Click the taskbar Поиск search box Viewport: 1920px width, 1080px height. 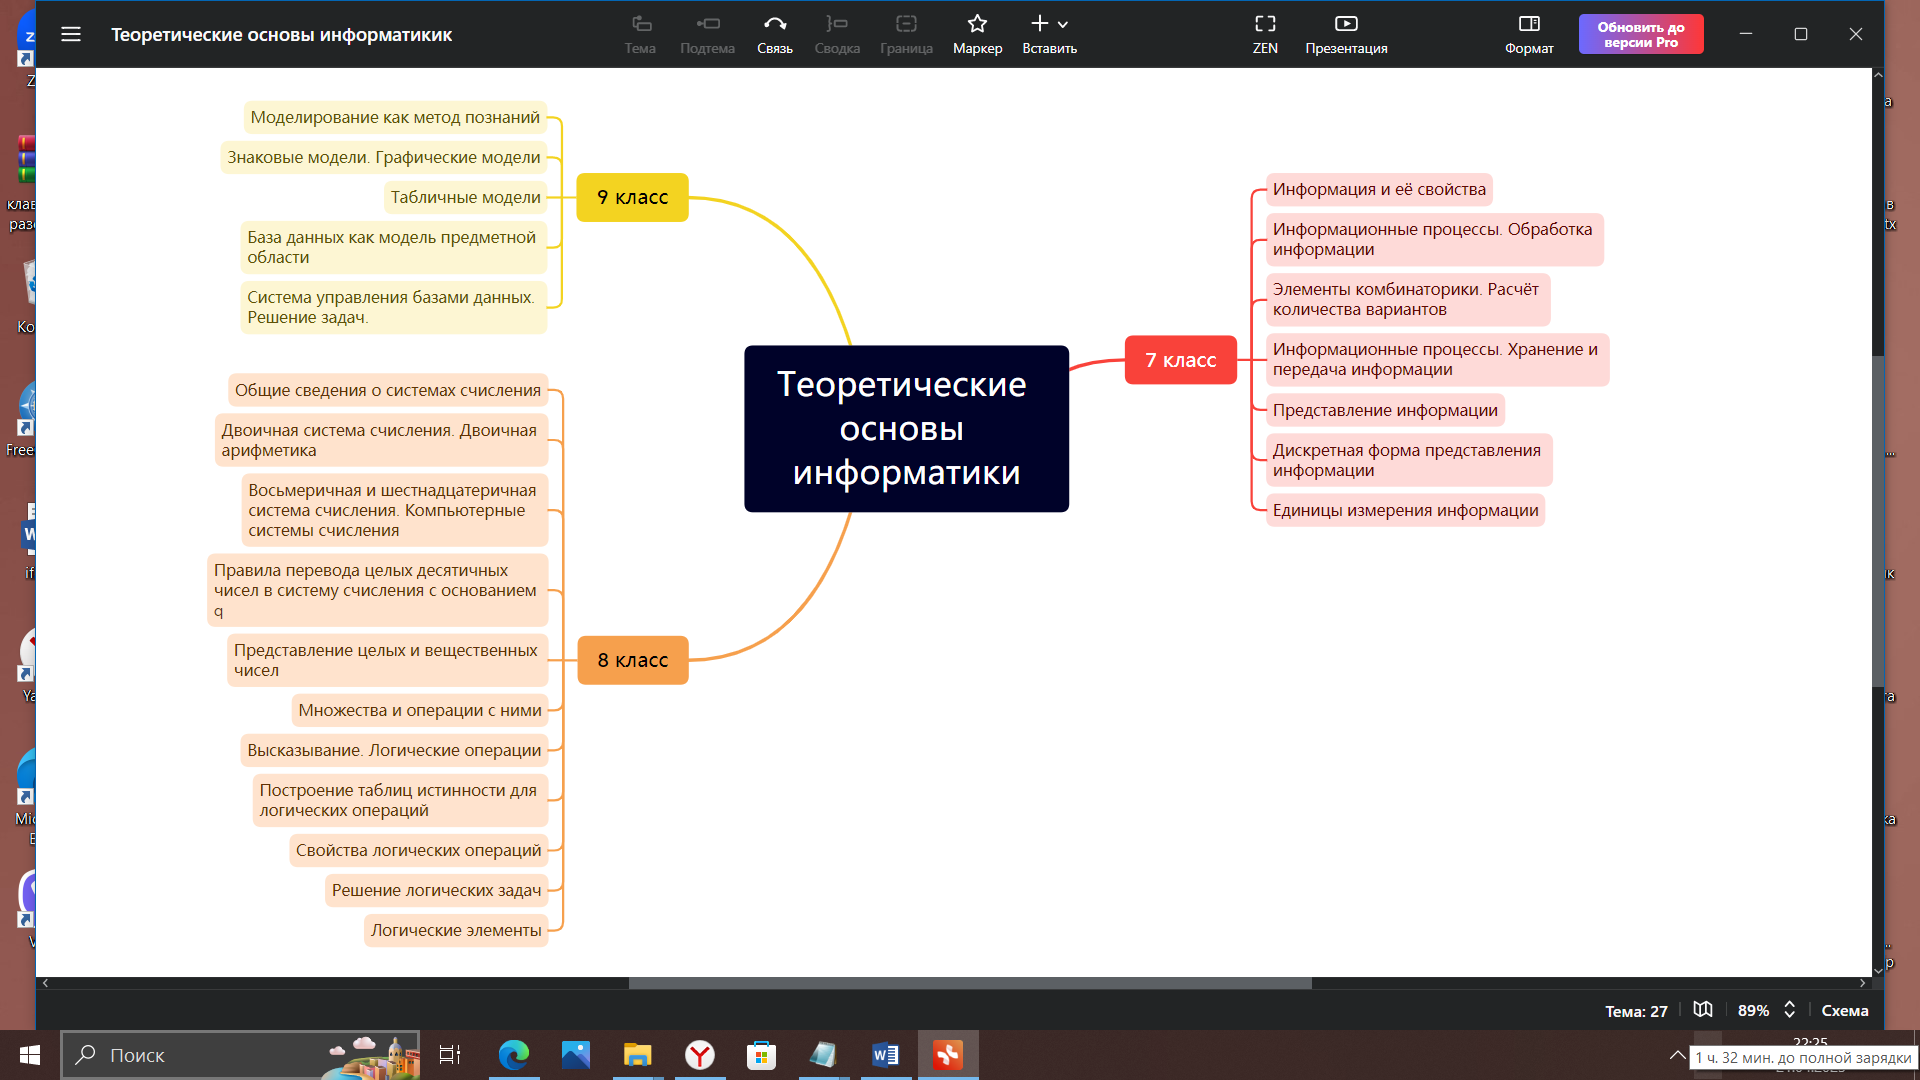(x=240, y=1055)
